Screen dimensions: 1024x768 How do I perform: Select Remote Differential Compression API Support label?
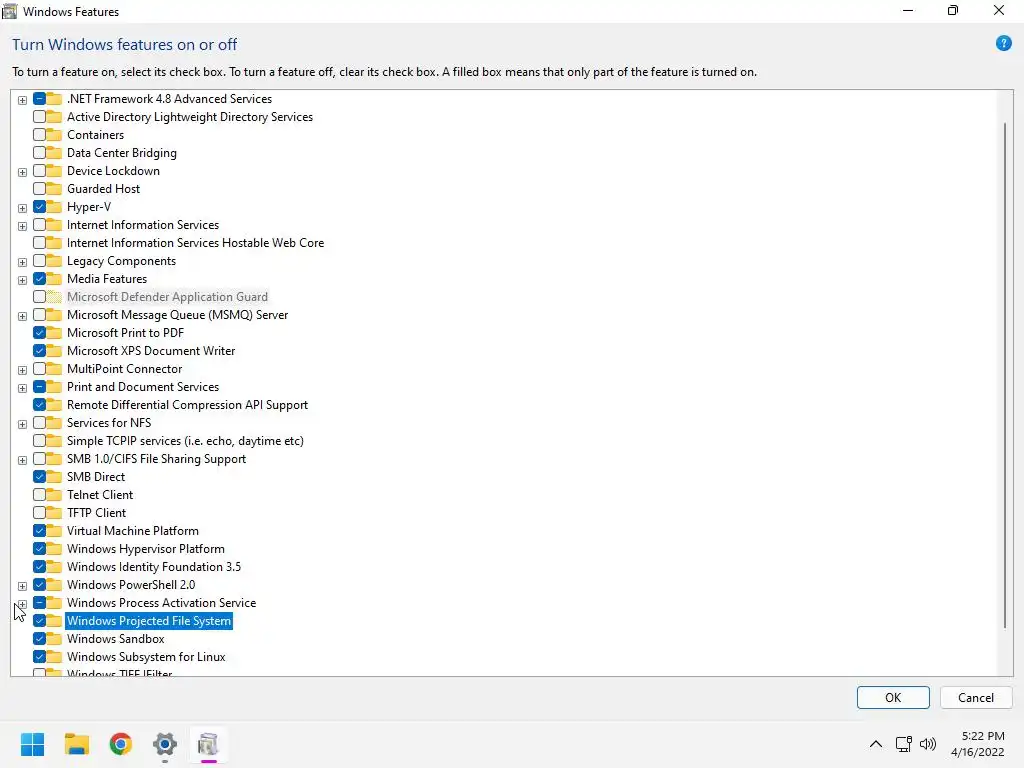tap(187, 405)
